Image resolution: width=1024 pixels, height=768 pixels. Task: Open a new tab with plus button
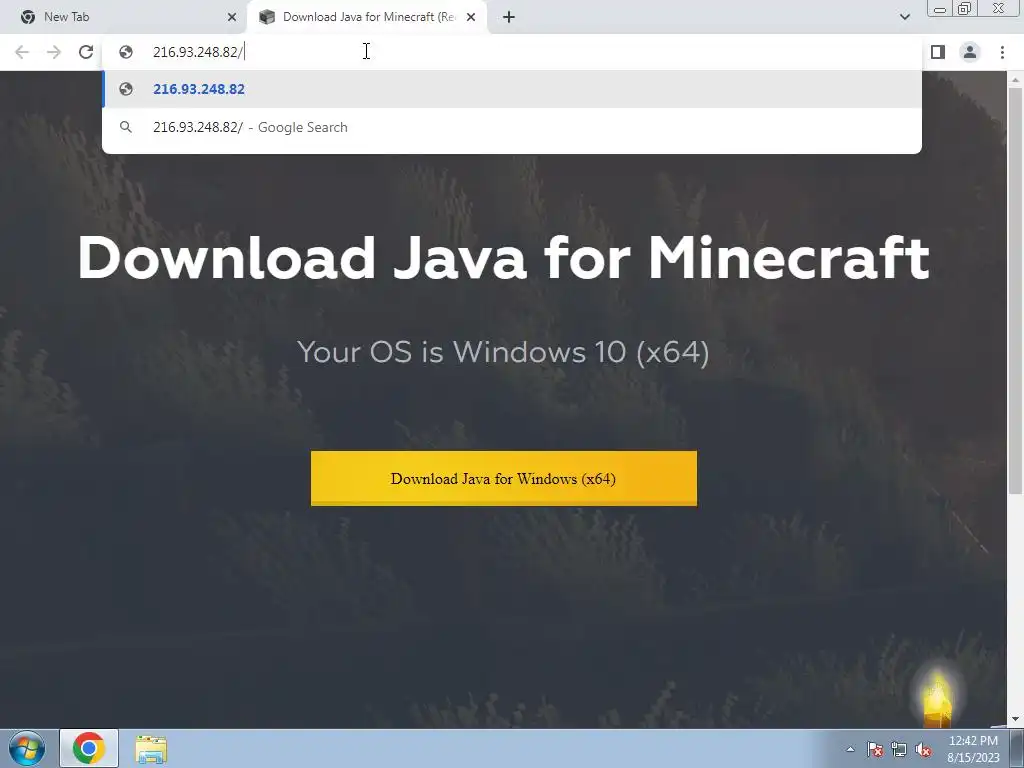[x=509, y=17]
